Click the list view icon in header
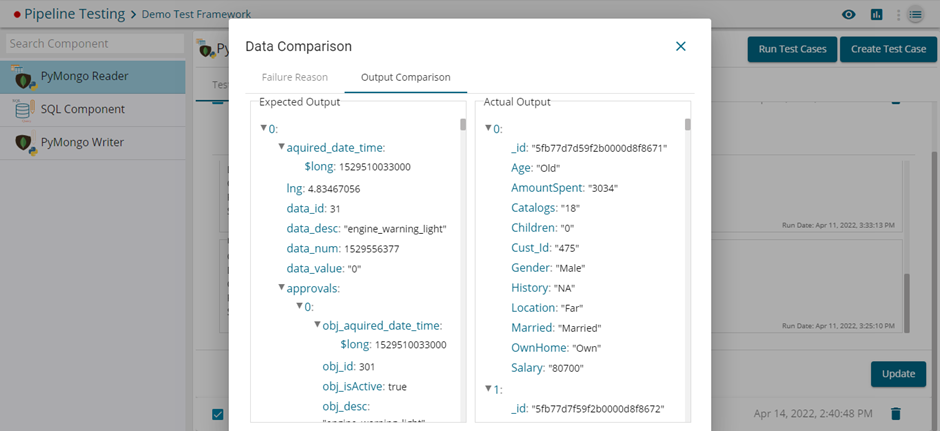The image size is (940, 431). (x=915, y=14)
